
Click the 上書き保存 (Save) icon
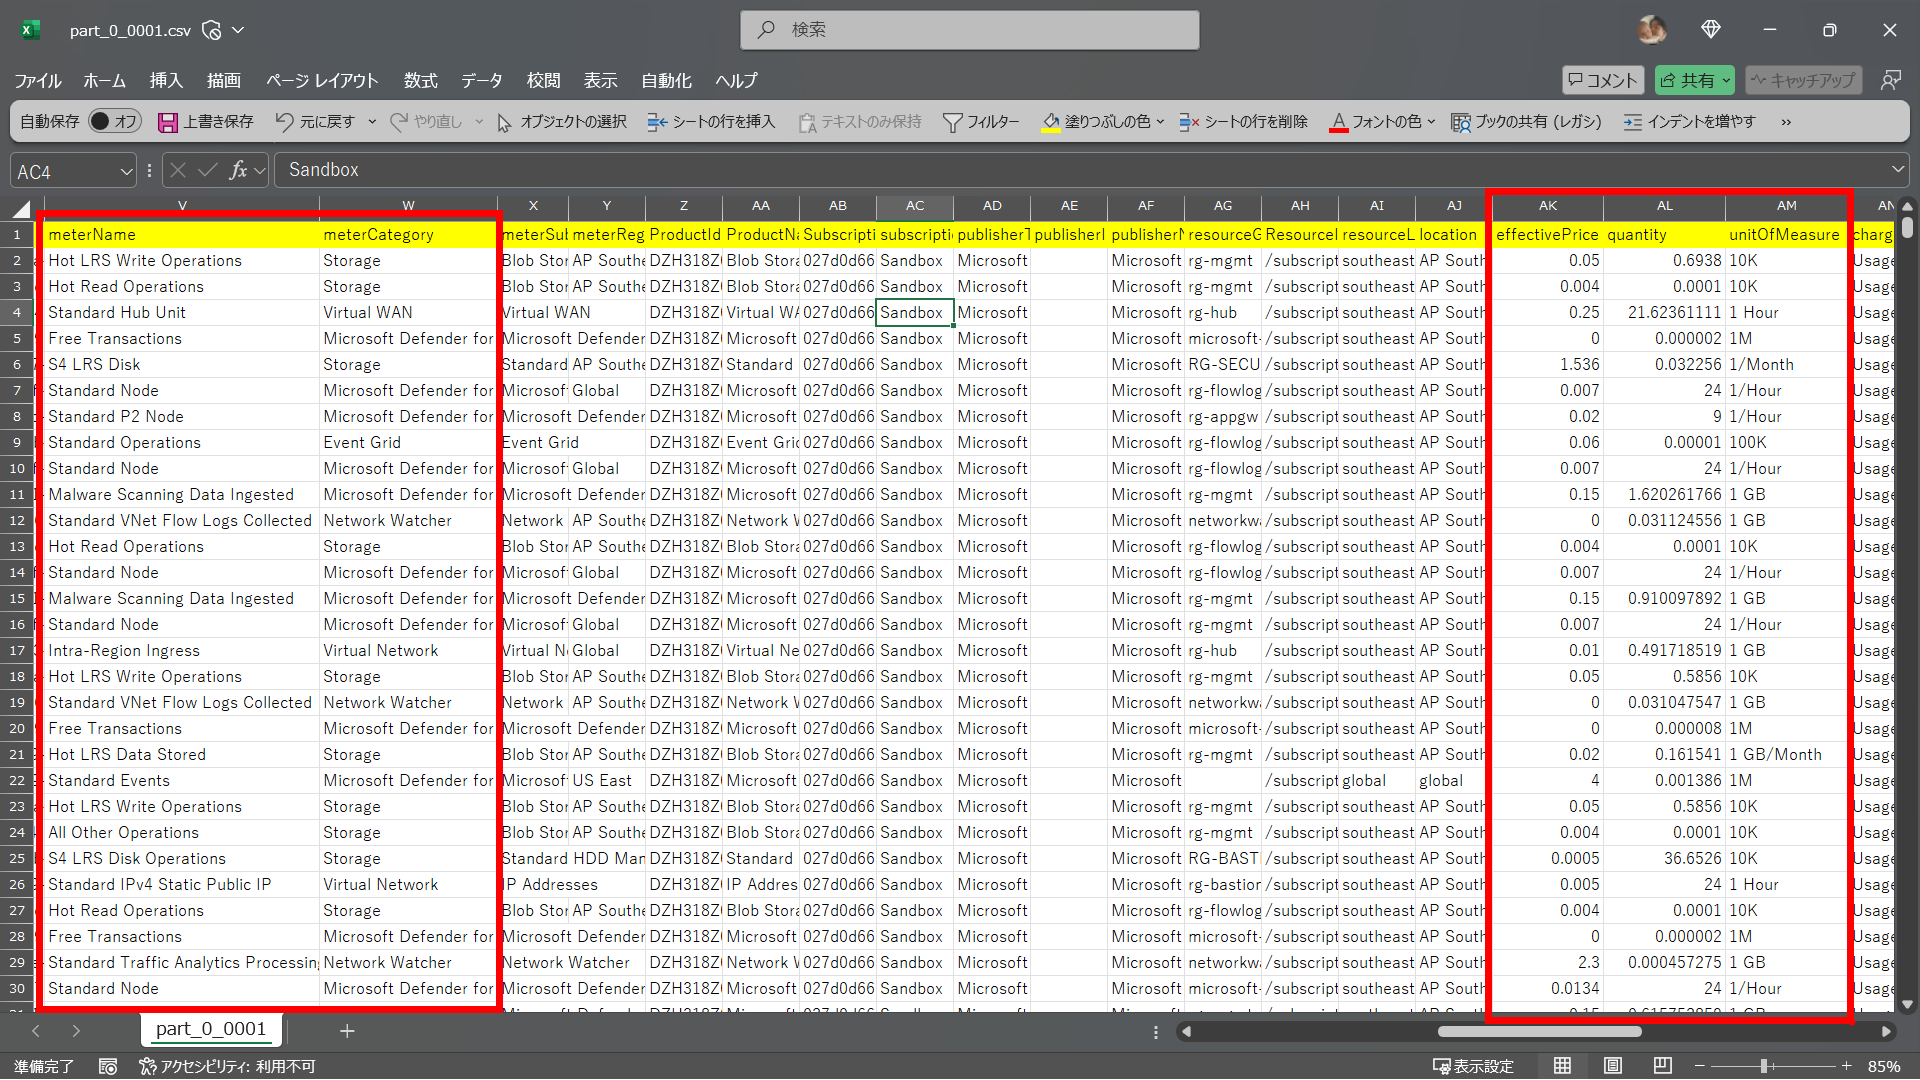coord(168,121)
